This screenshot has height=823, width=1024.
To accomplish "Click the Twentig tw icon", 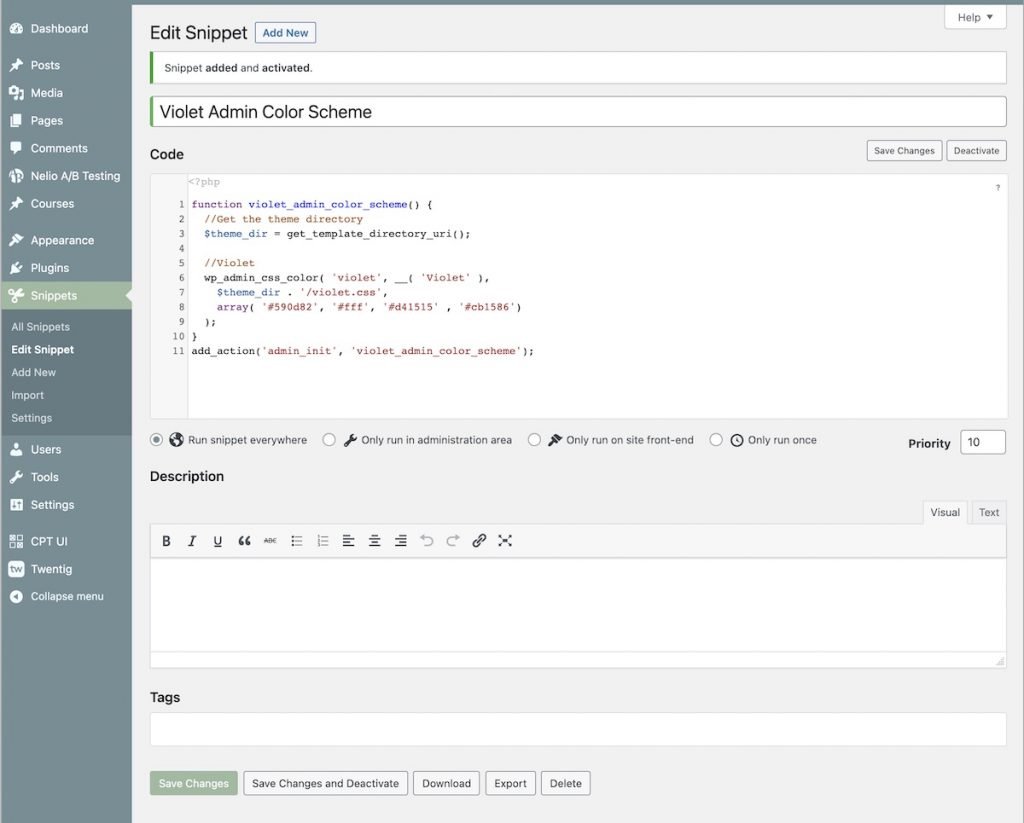I will click(16, 569).
